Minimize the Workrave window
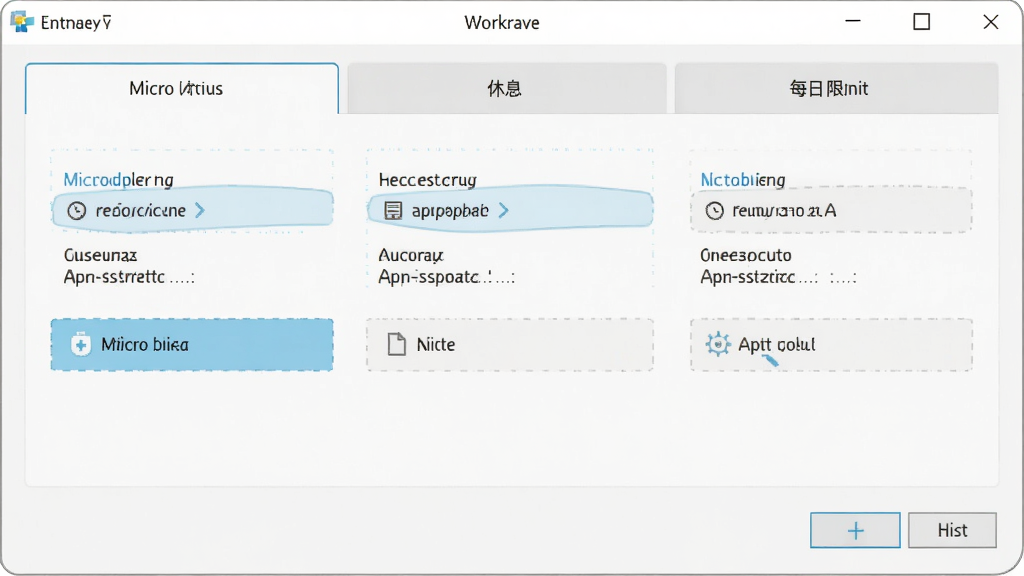The image size is (1024, 576). tap(853, 22)
